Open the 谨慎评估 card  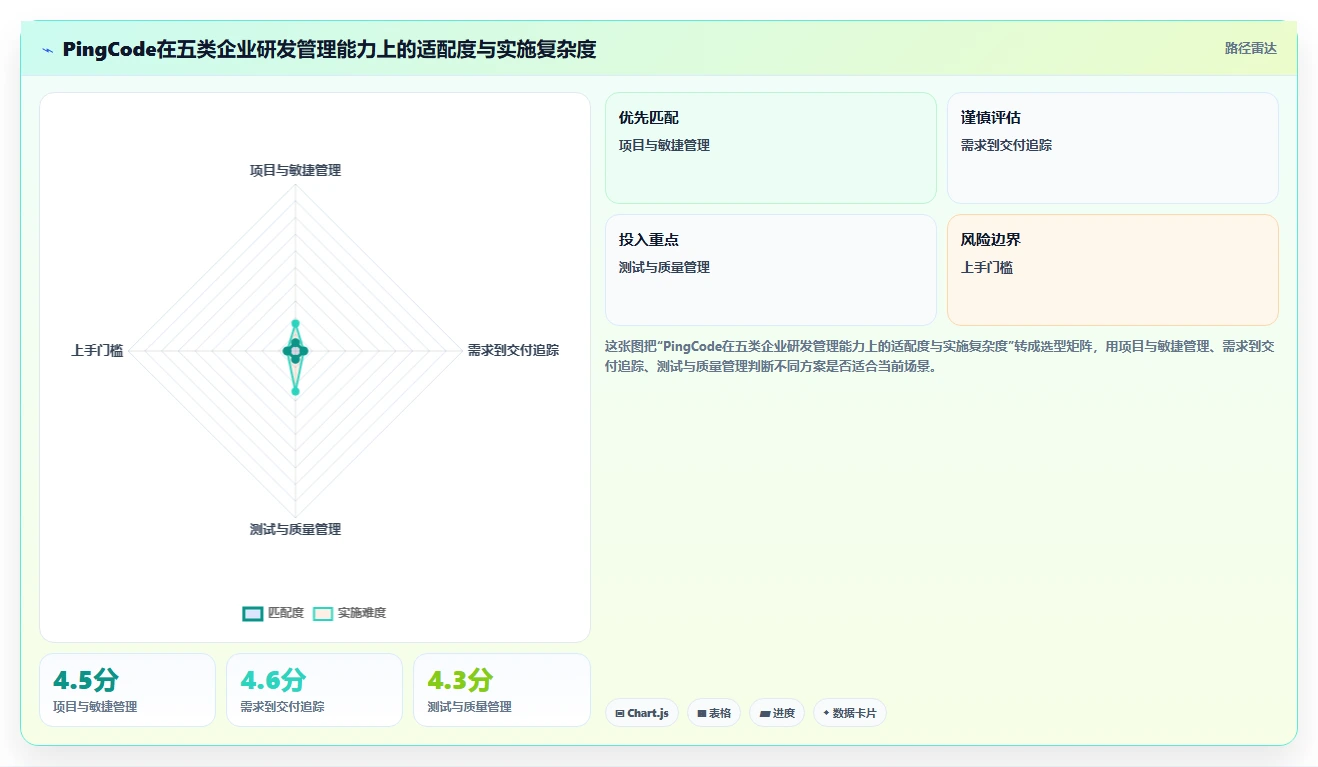point(1113,148)
